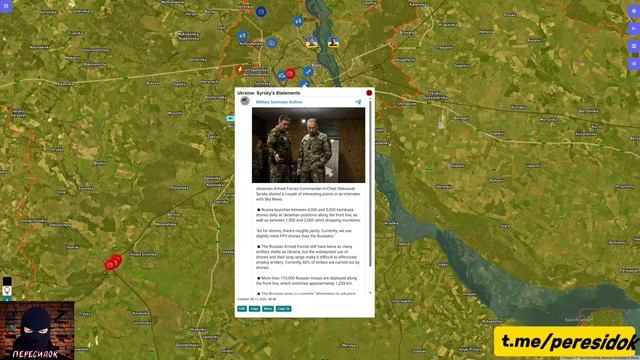Click the scroll-down arrow in popup scrollbar

[370, 293]
